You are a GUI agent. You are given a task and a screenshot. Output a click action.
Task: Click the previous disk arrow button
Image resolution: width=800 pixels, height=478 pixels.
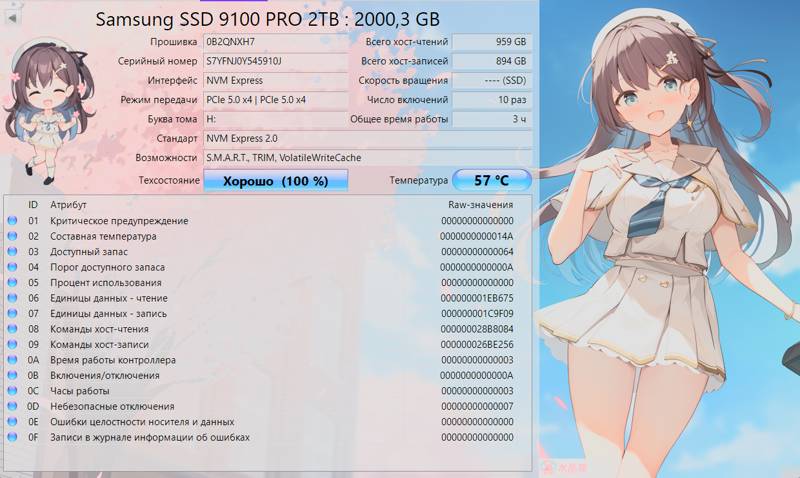[x=12, y=17]
